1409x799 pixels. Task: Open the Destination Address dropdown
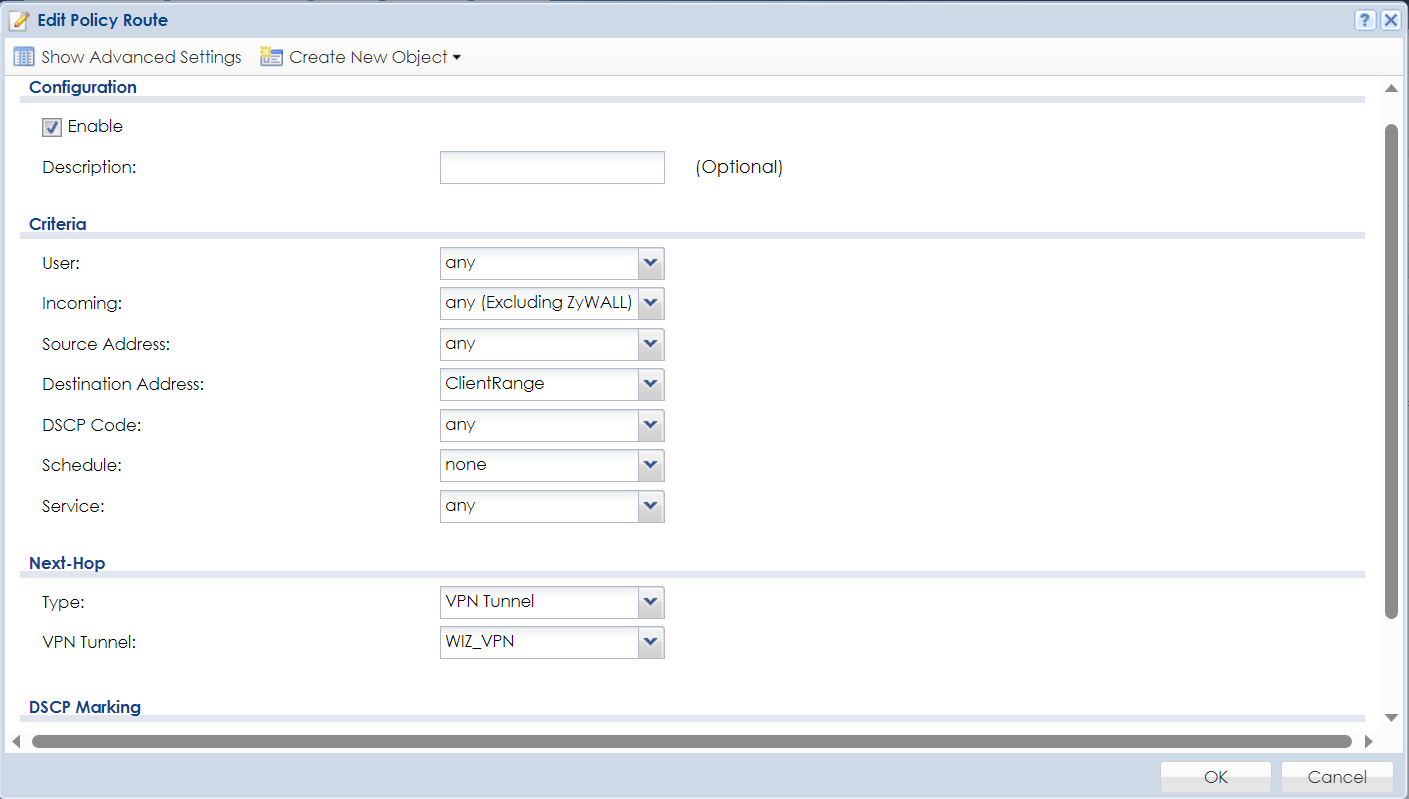[x=651, y=384]
